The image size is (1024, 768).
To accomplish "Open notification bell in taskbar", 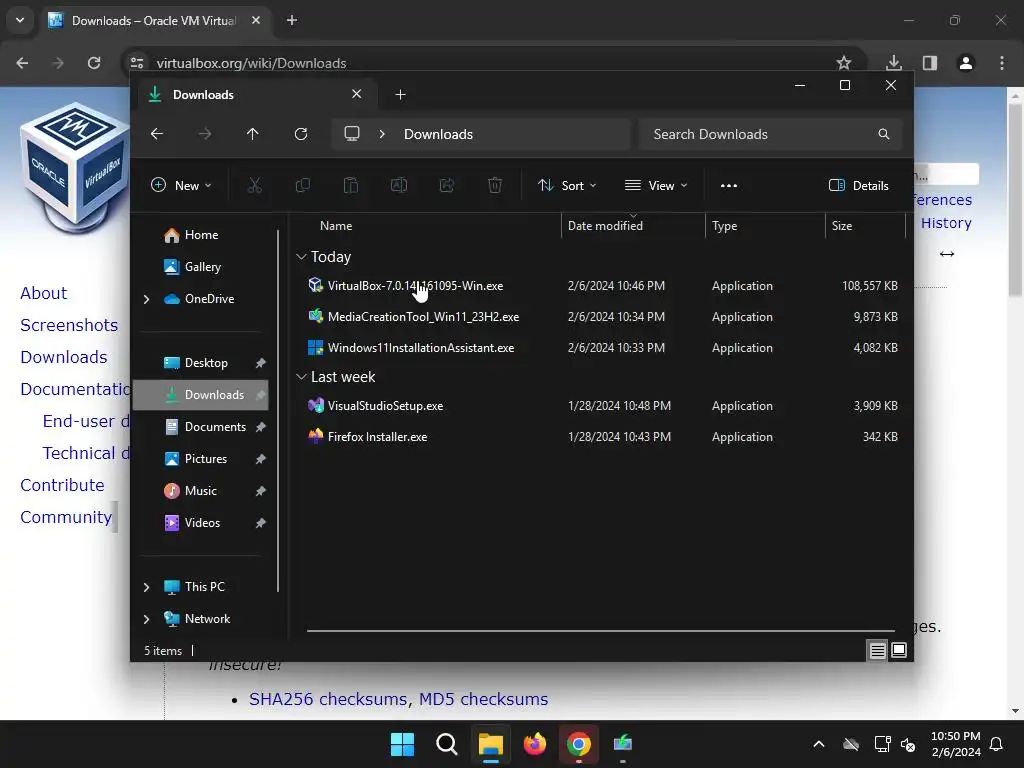I will 997,744.
